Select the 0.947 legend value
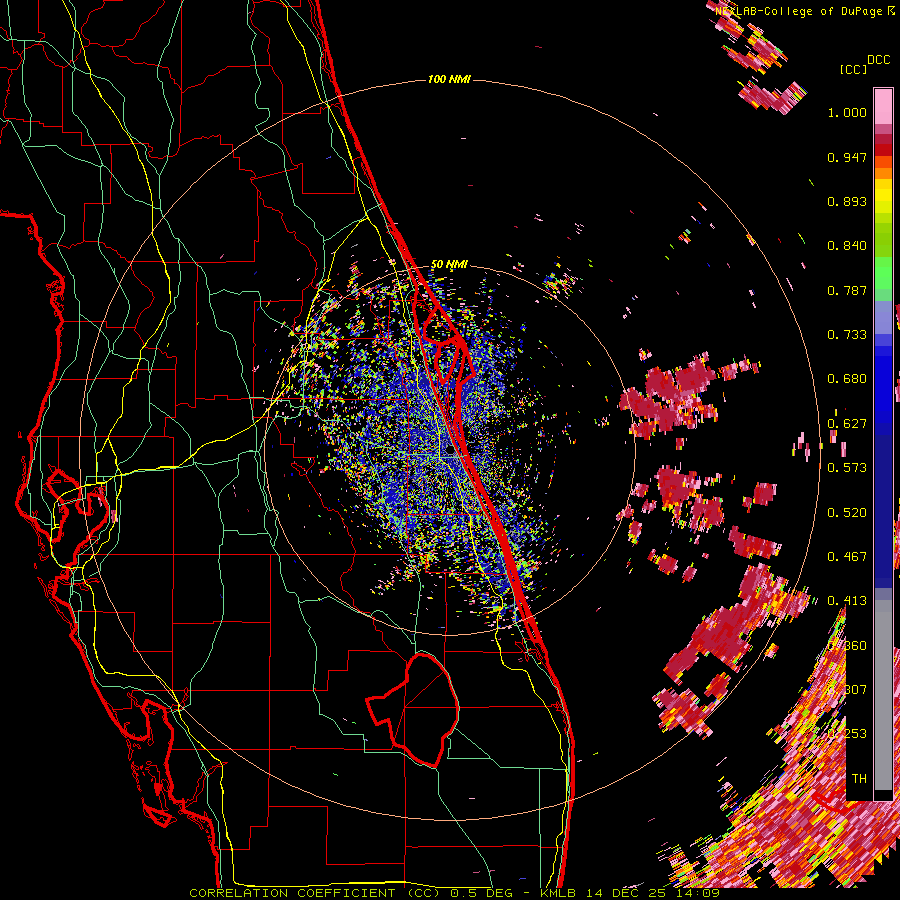The height and width of the screenshot is (900, 900). point(847,157)
